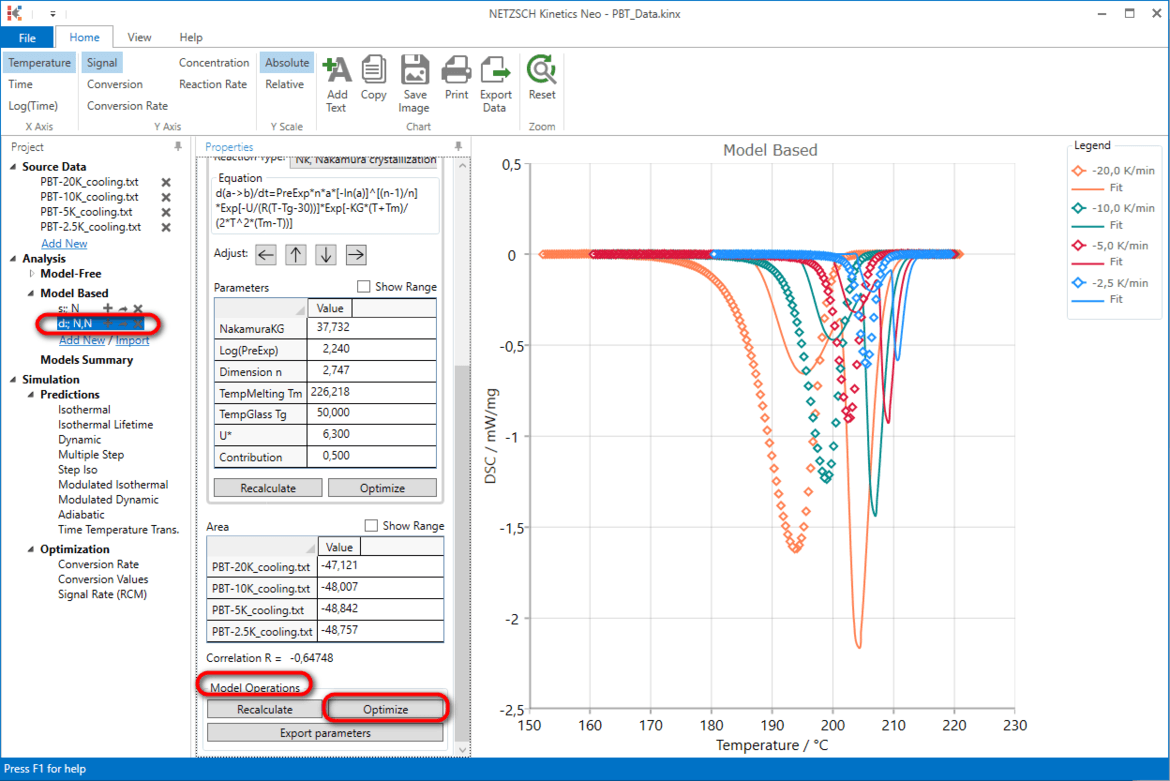This screenshot has width=1170, height=781.
Task: Click the Export Data icon
Action: click(x=495, y=84)
